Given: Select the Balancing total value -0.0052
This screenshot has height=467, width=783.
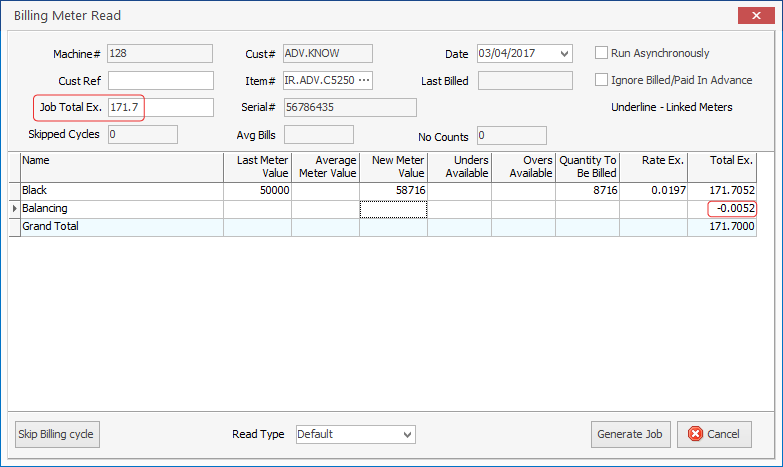Looking at the screenshot, I should [x=732, y=209].
